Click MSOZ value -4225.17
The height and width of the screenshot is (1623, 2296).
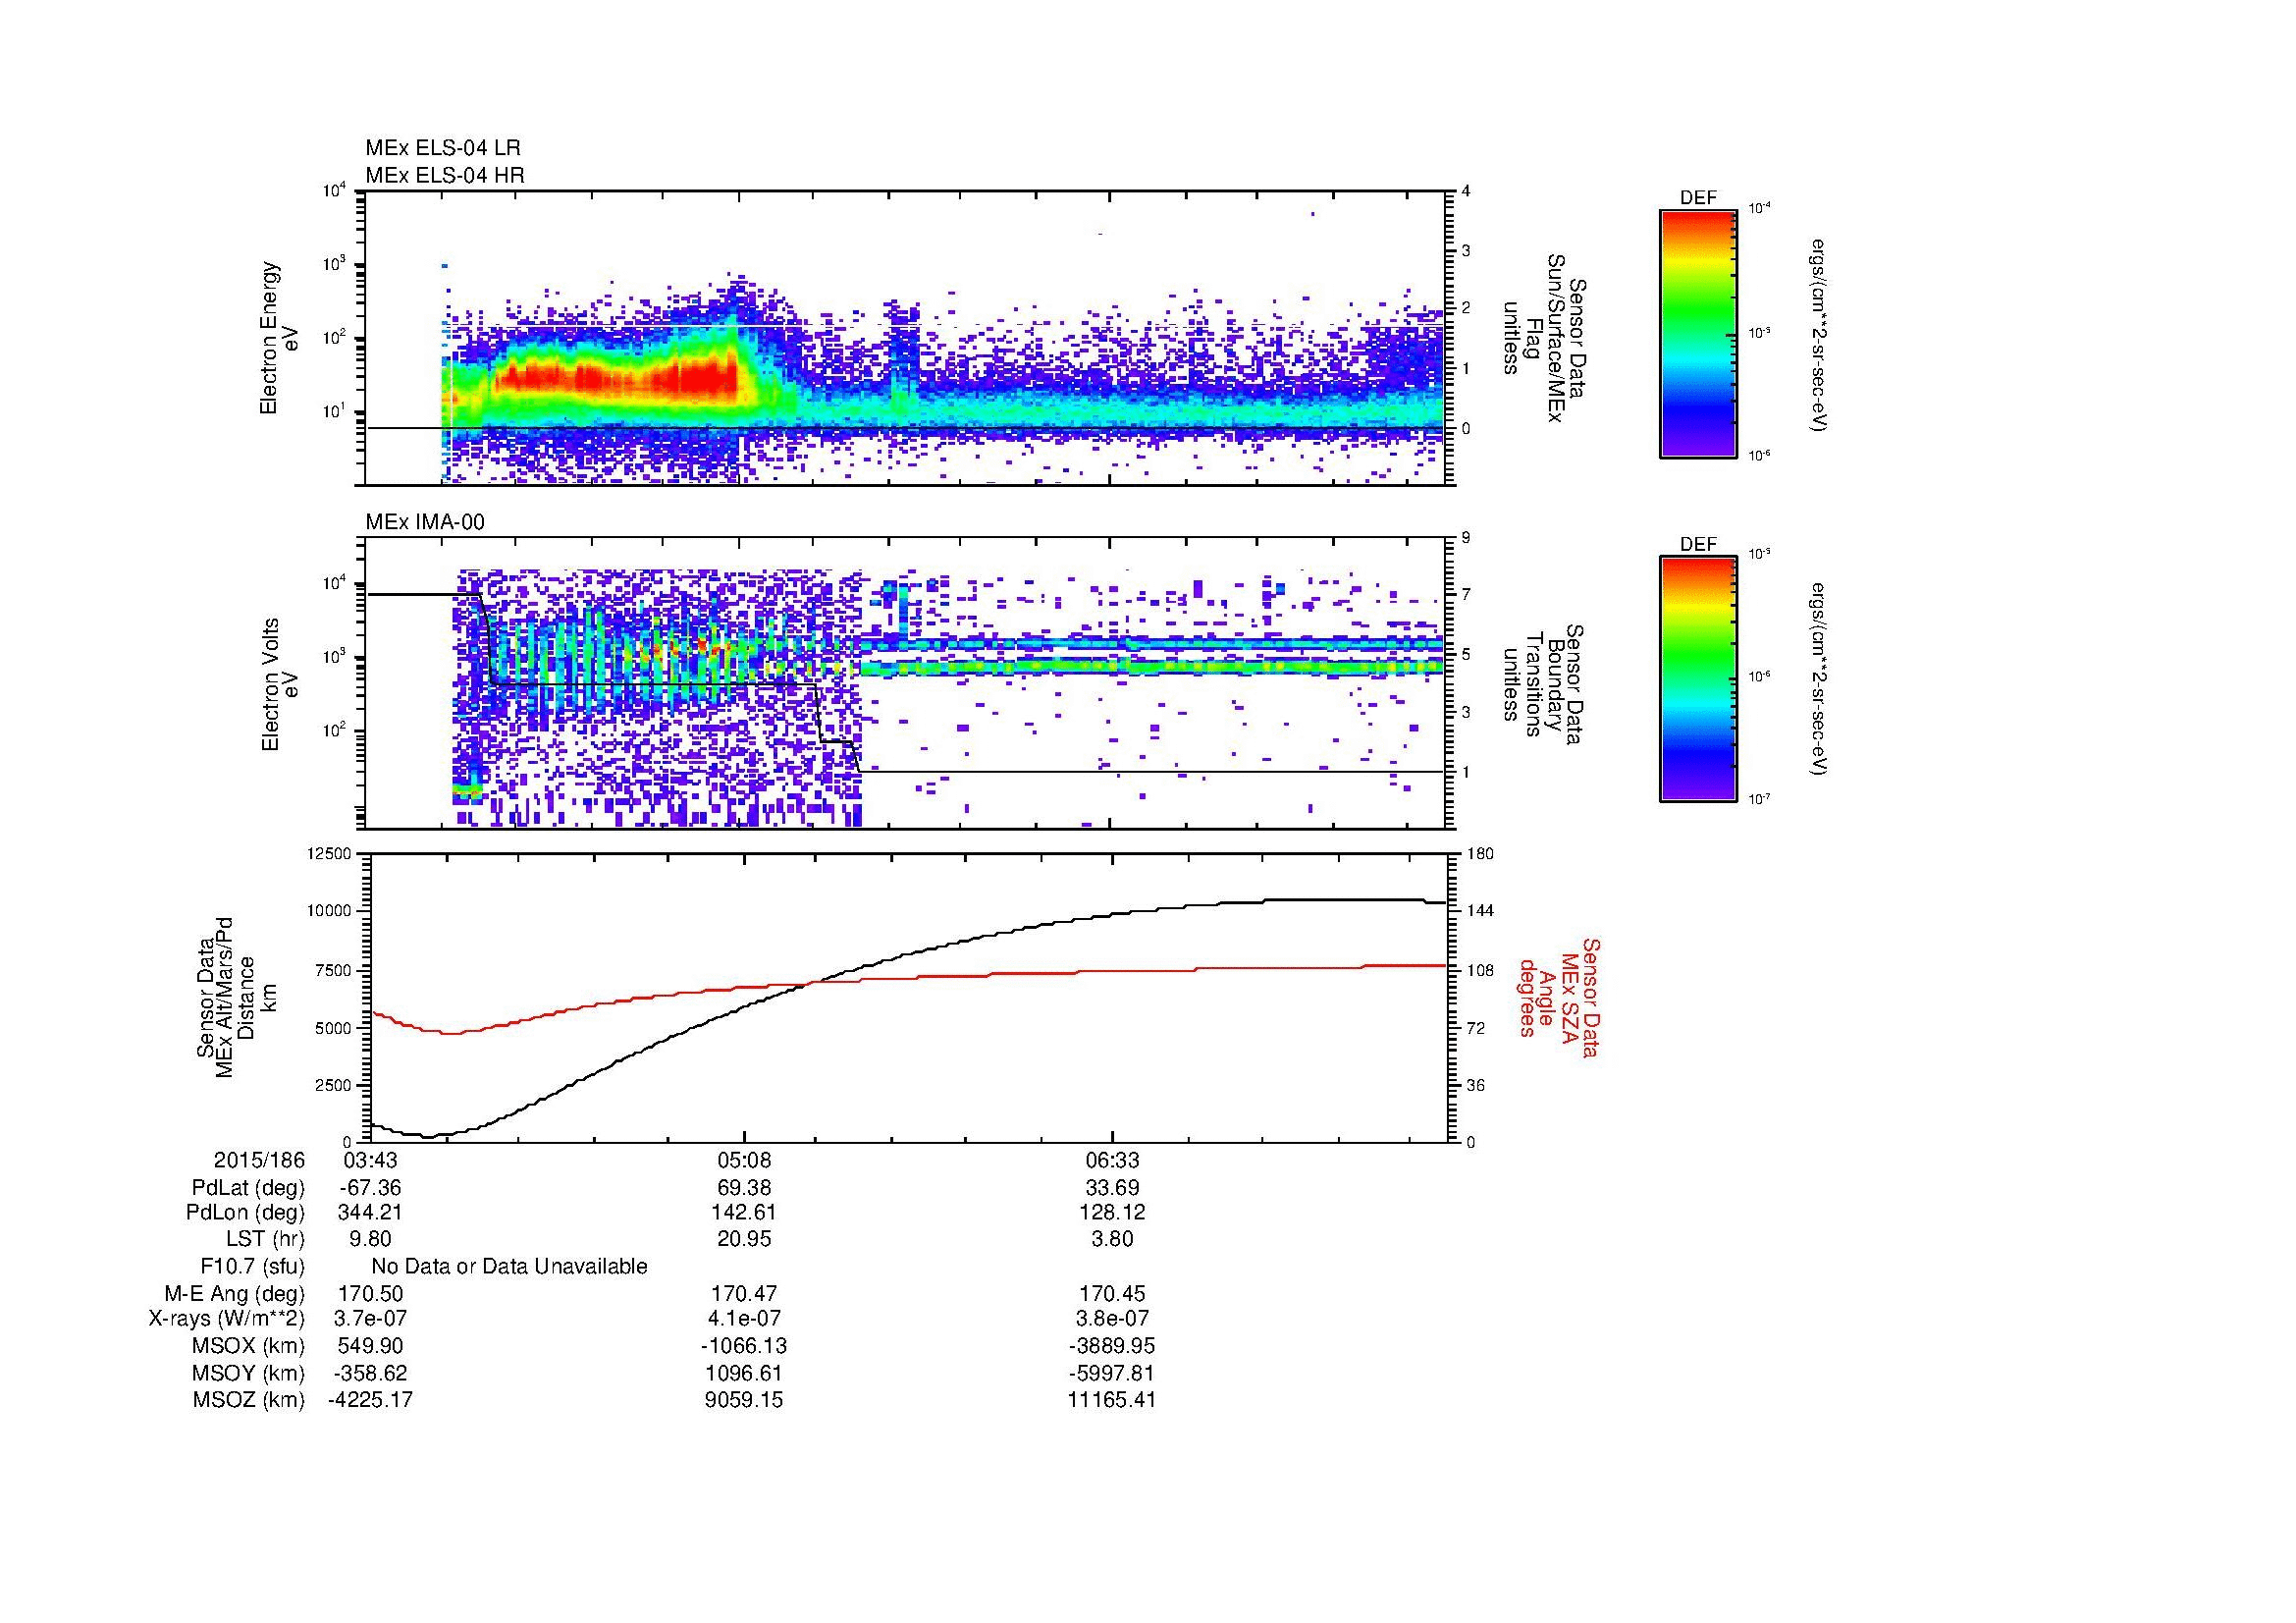click(x=371, y=1400)
